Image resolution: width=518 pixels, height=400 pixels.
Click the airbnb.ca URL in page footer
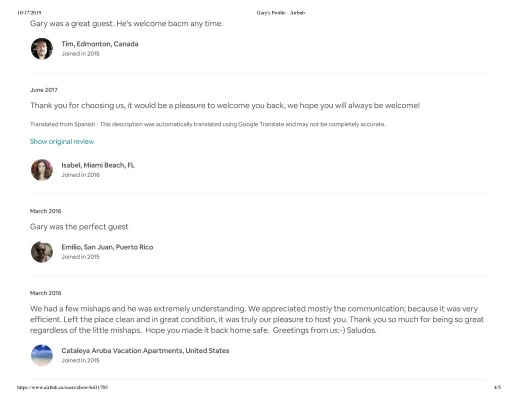coord(62,387)
